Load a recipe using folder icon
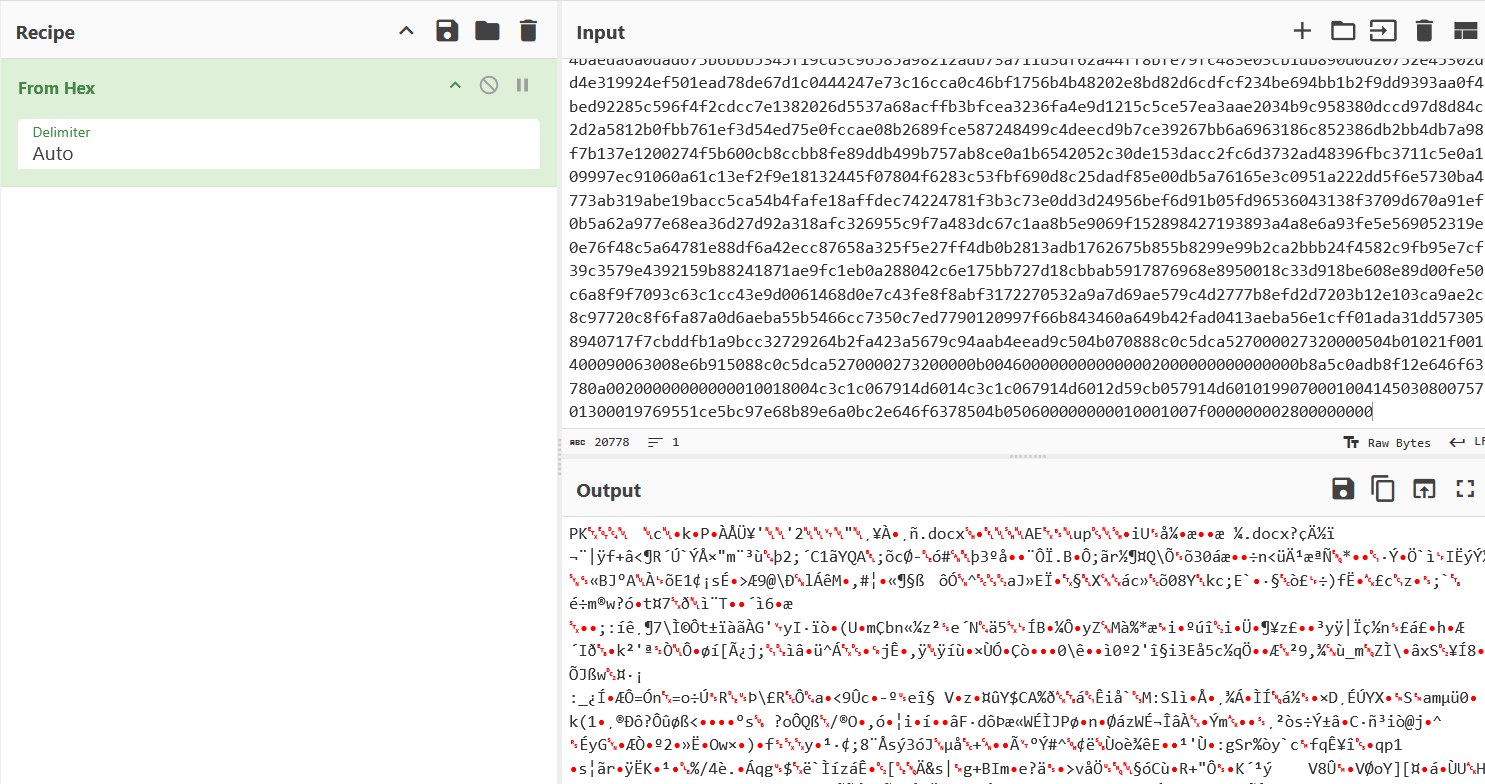This screenshot has height=784, width=1485. (487, 31)
